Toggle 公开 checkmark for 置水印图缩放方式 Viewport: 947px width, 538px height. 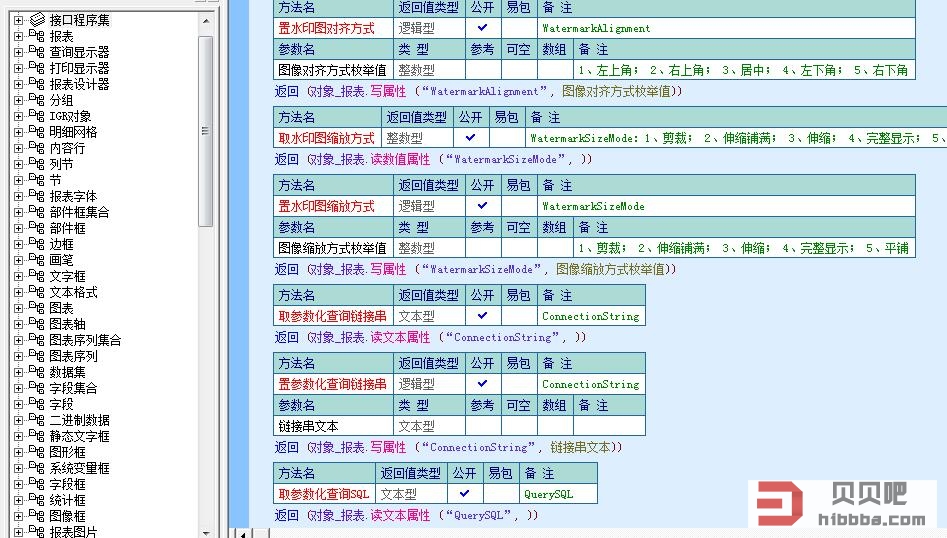483,206
